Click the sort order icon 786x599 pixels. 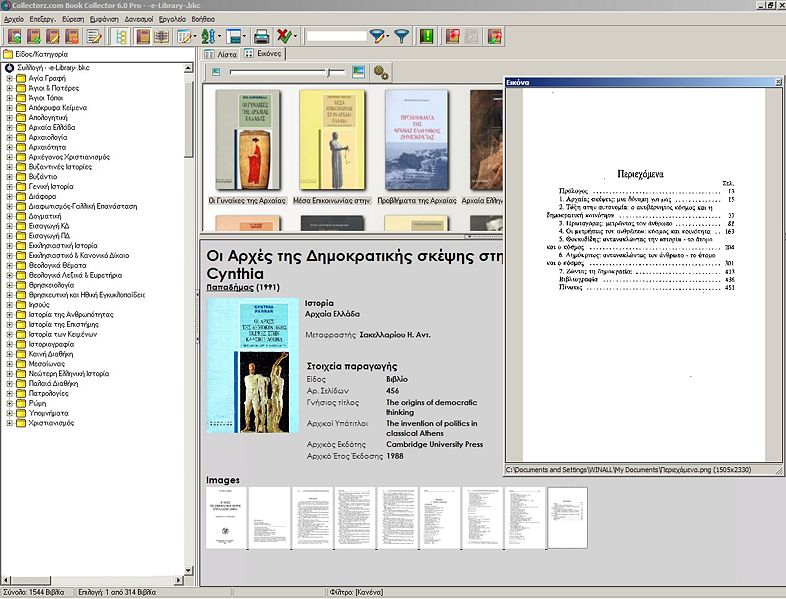(208, 37)
